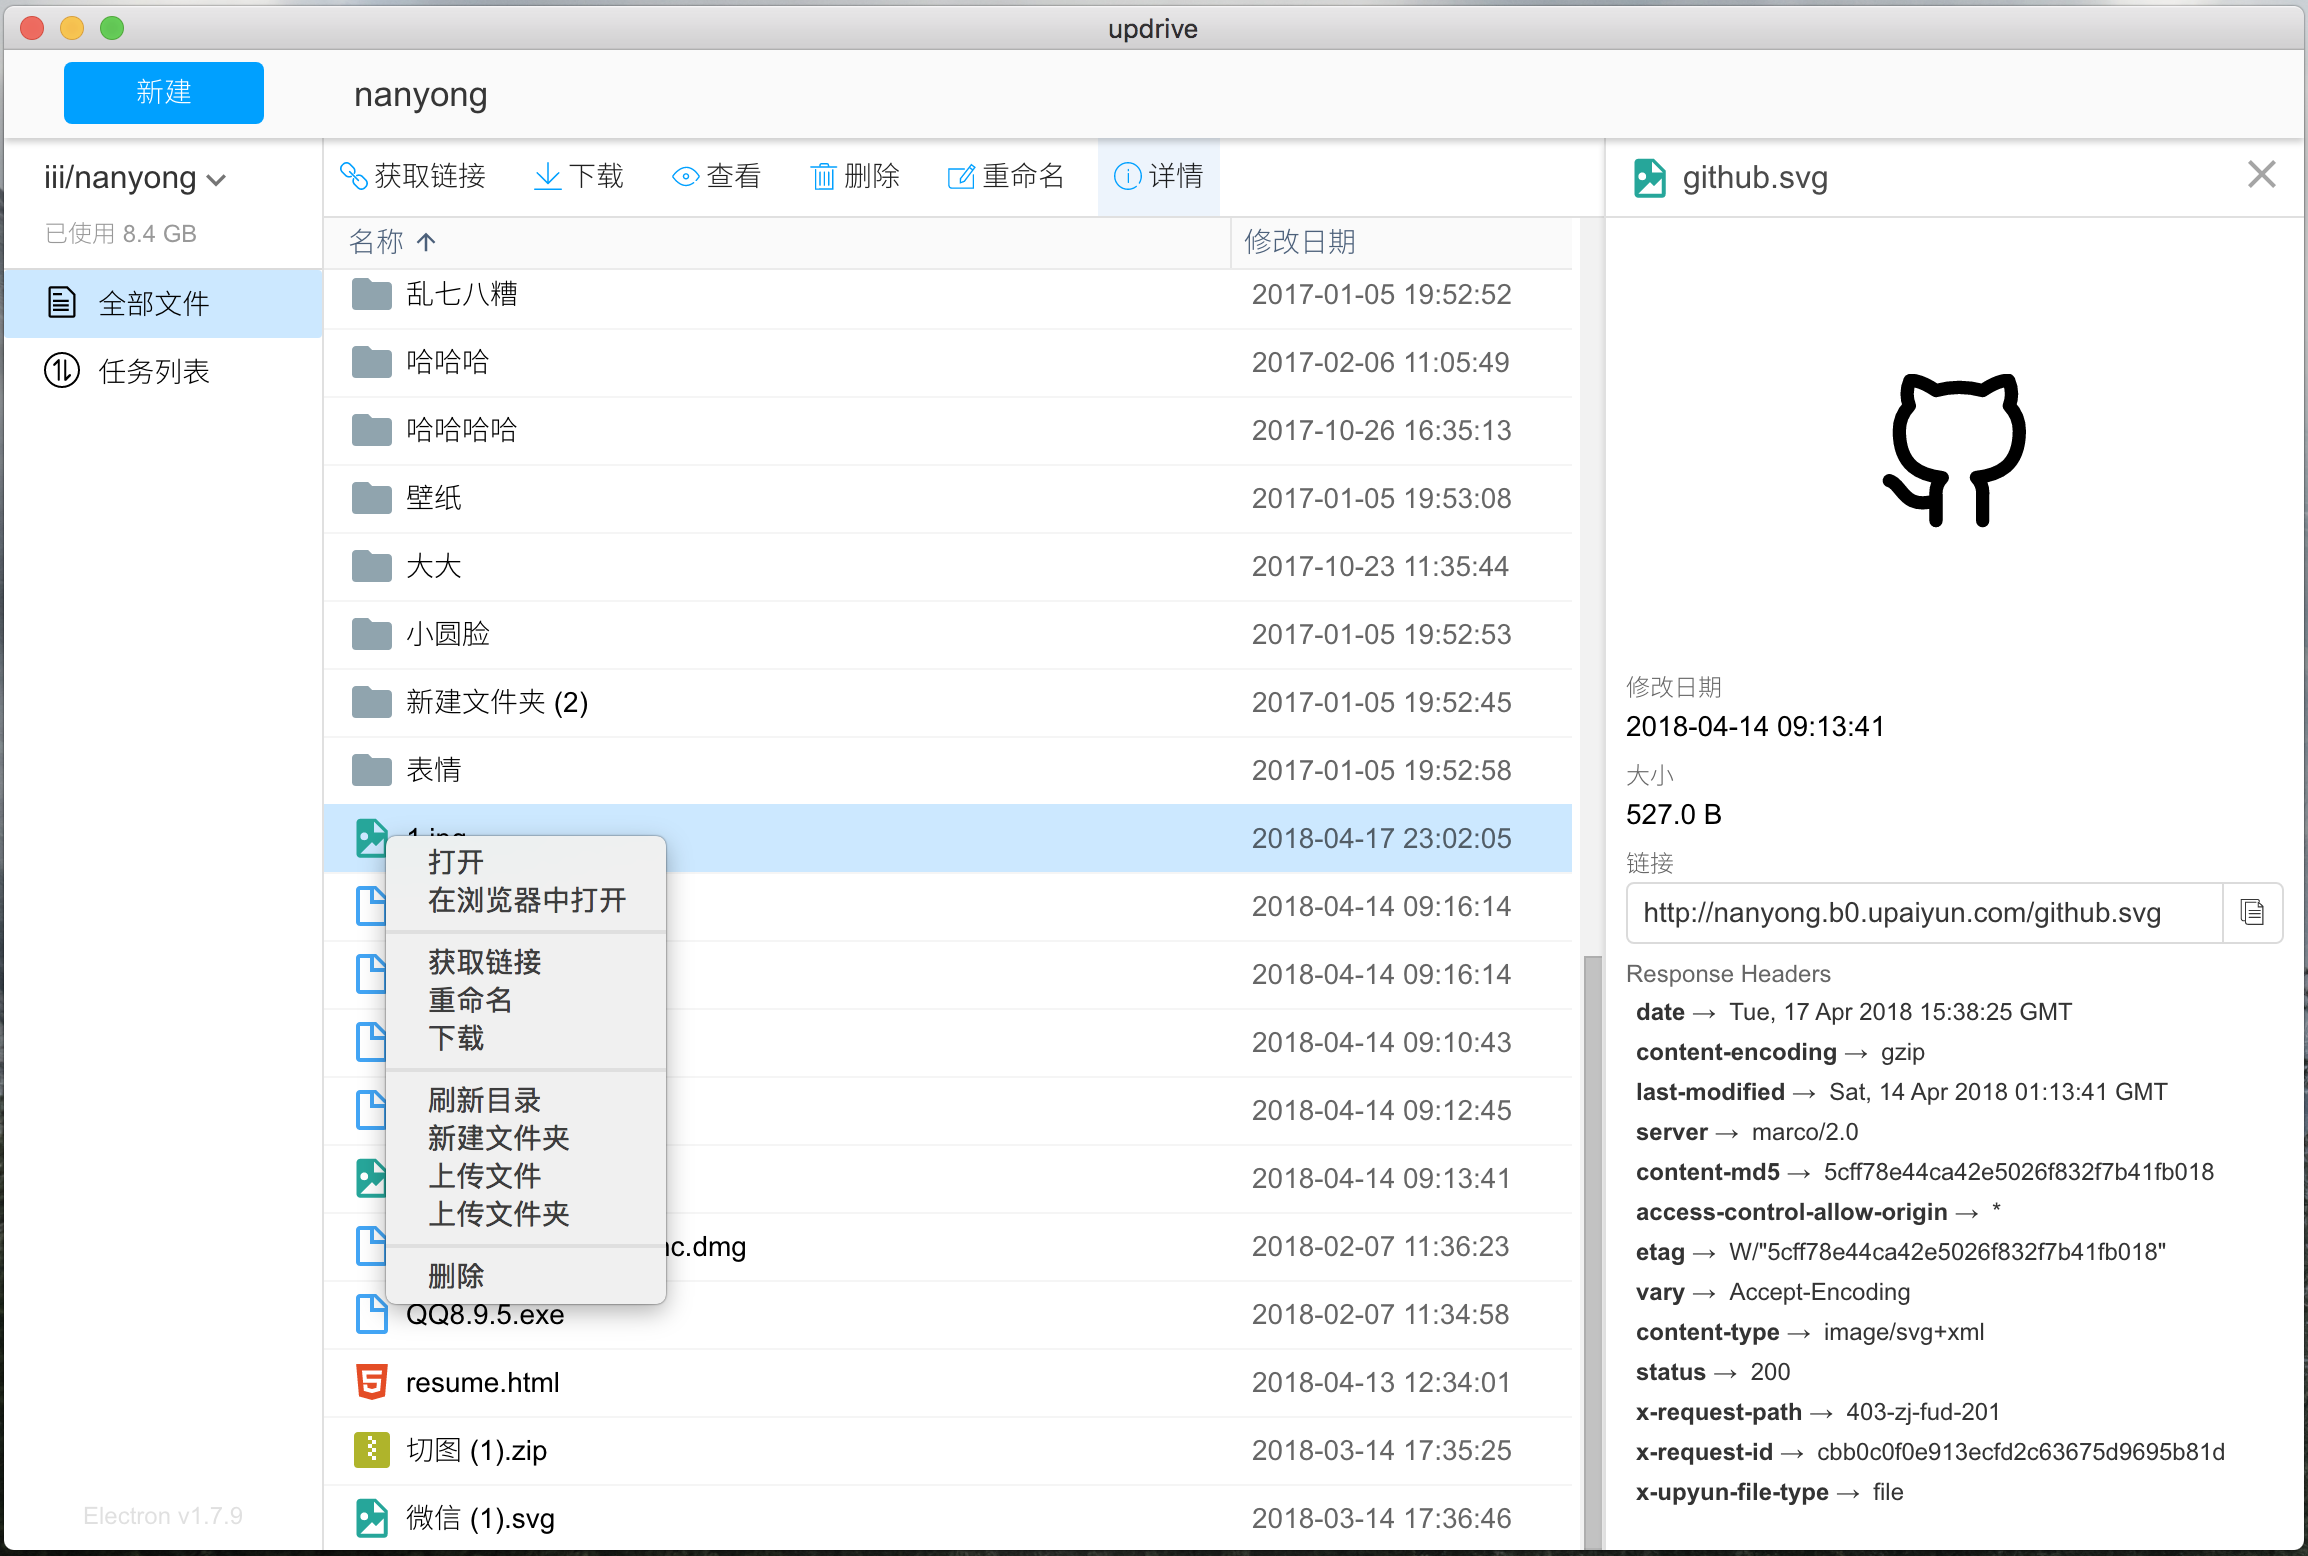Viewport: 2308px width, 1556px height.
Task: Click the 查看 eye view icon
Action: [x=685, y=177]
